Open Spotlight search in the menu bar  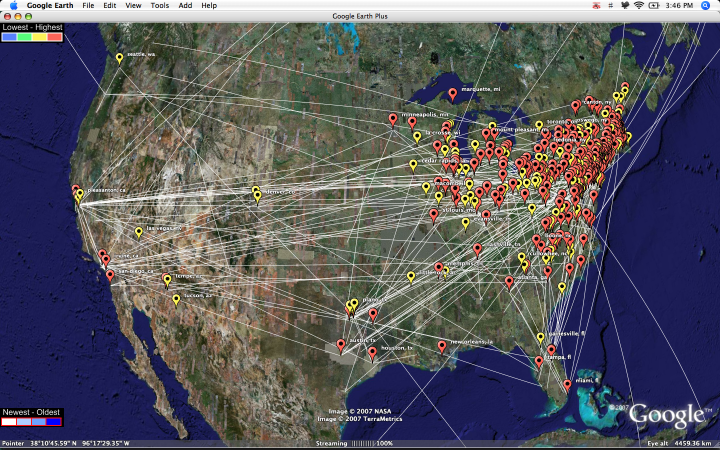705,6
